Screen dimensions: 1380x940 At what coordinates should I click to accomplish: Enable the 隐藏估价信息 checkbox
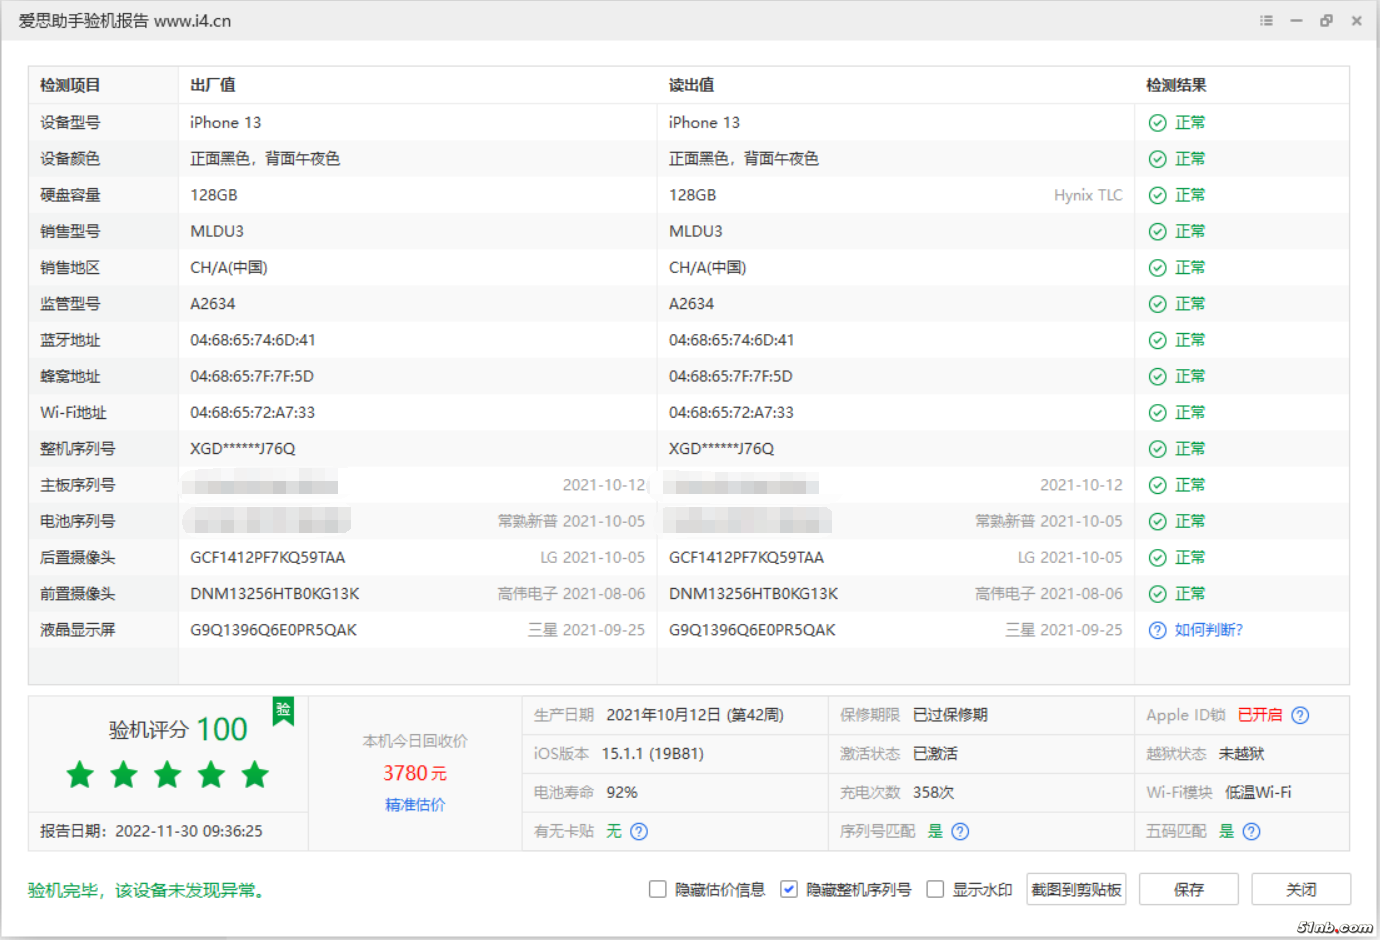657,889
